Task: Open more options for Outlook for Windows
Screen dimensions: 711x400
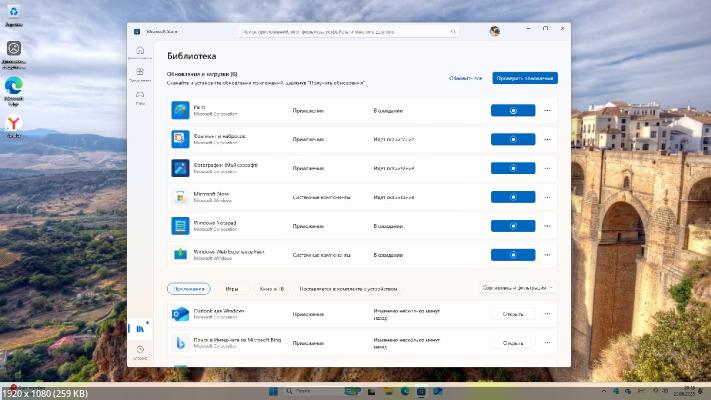Action: point(547,314)
